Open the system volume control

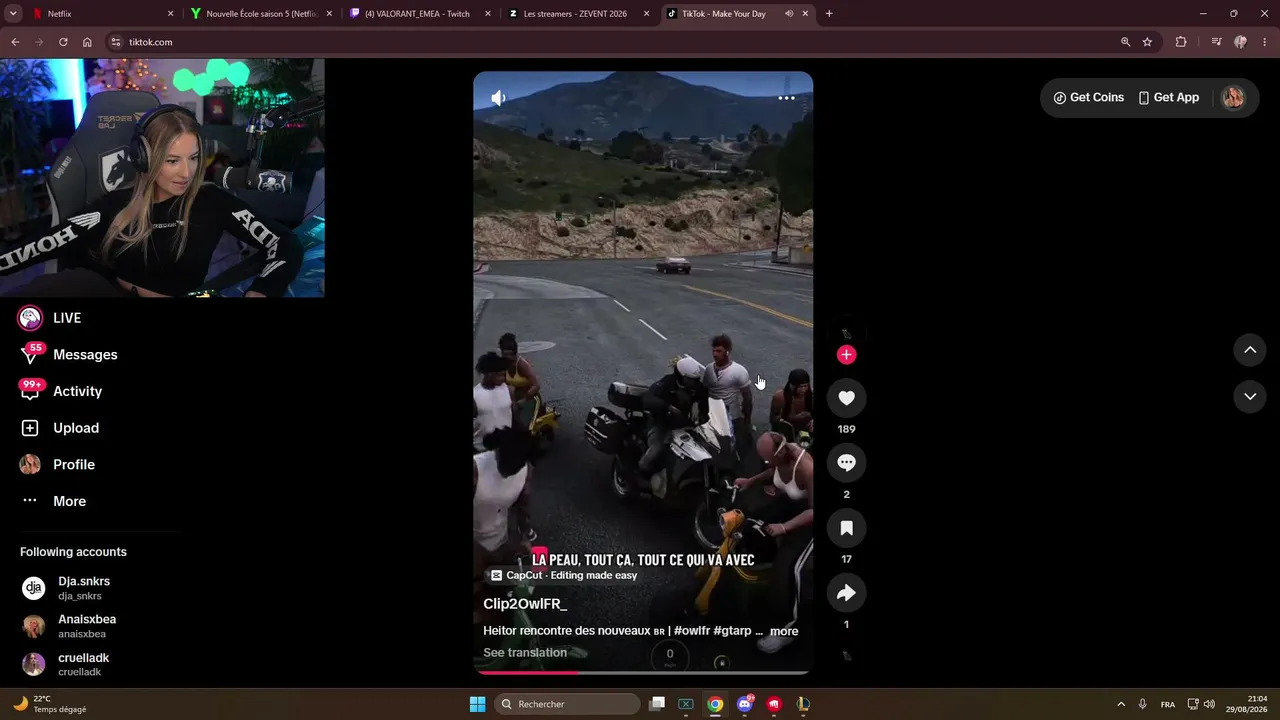pyautogui.click(x=1209, y=704)
